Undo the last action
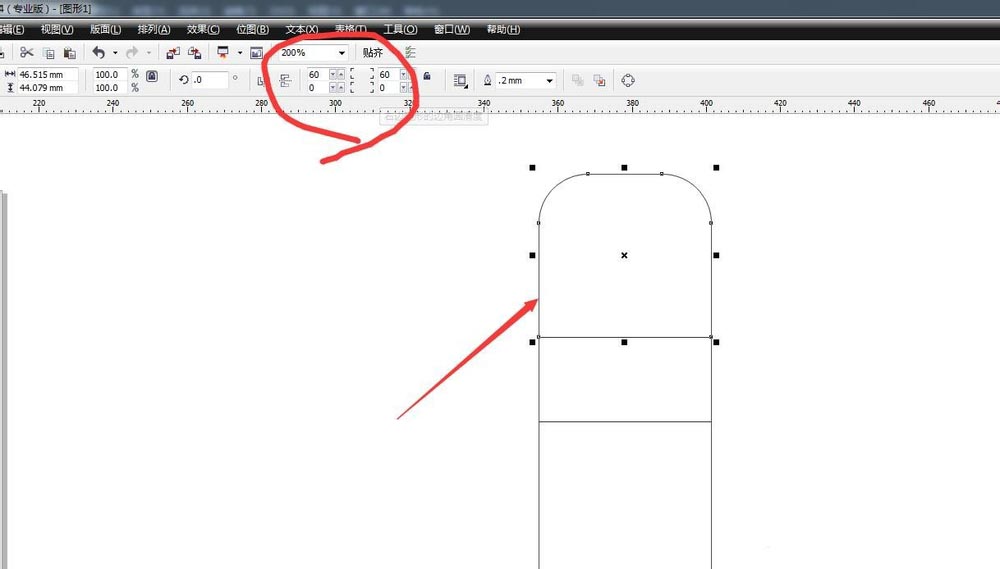Viewport: 1000px width, 569px height. (x=98, y=52)
